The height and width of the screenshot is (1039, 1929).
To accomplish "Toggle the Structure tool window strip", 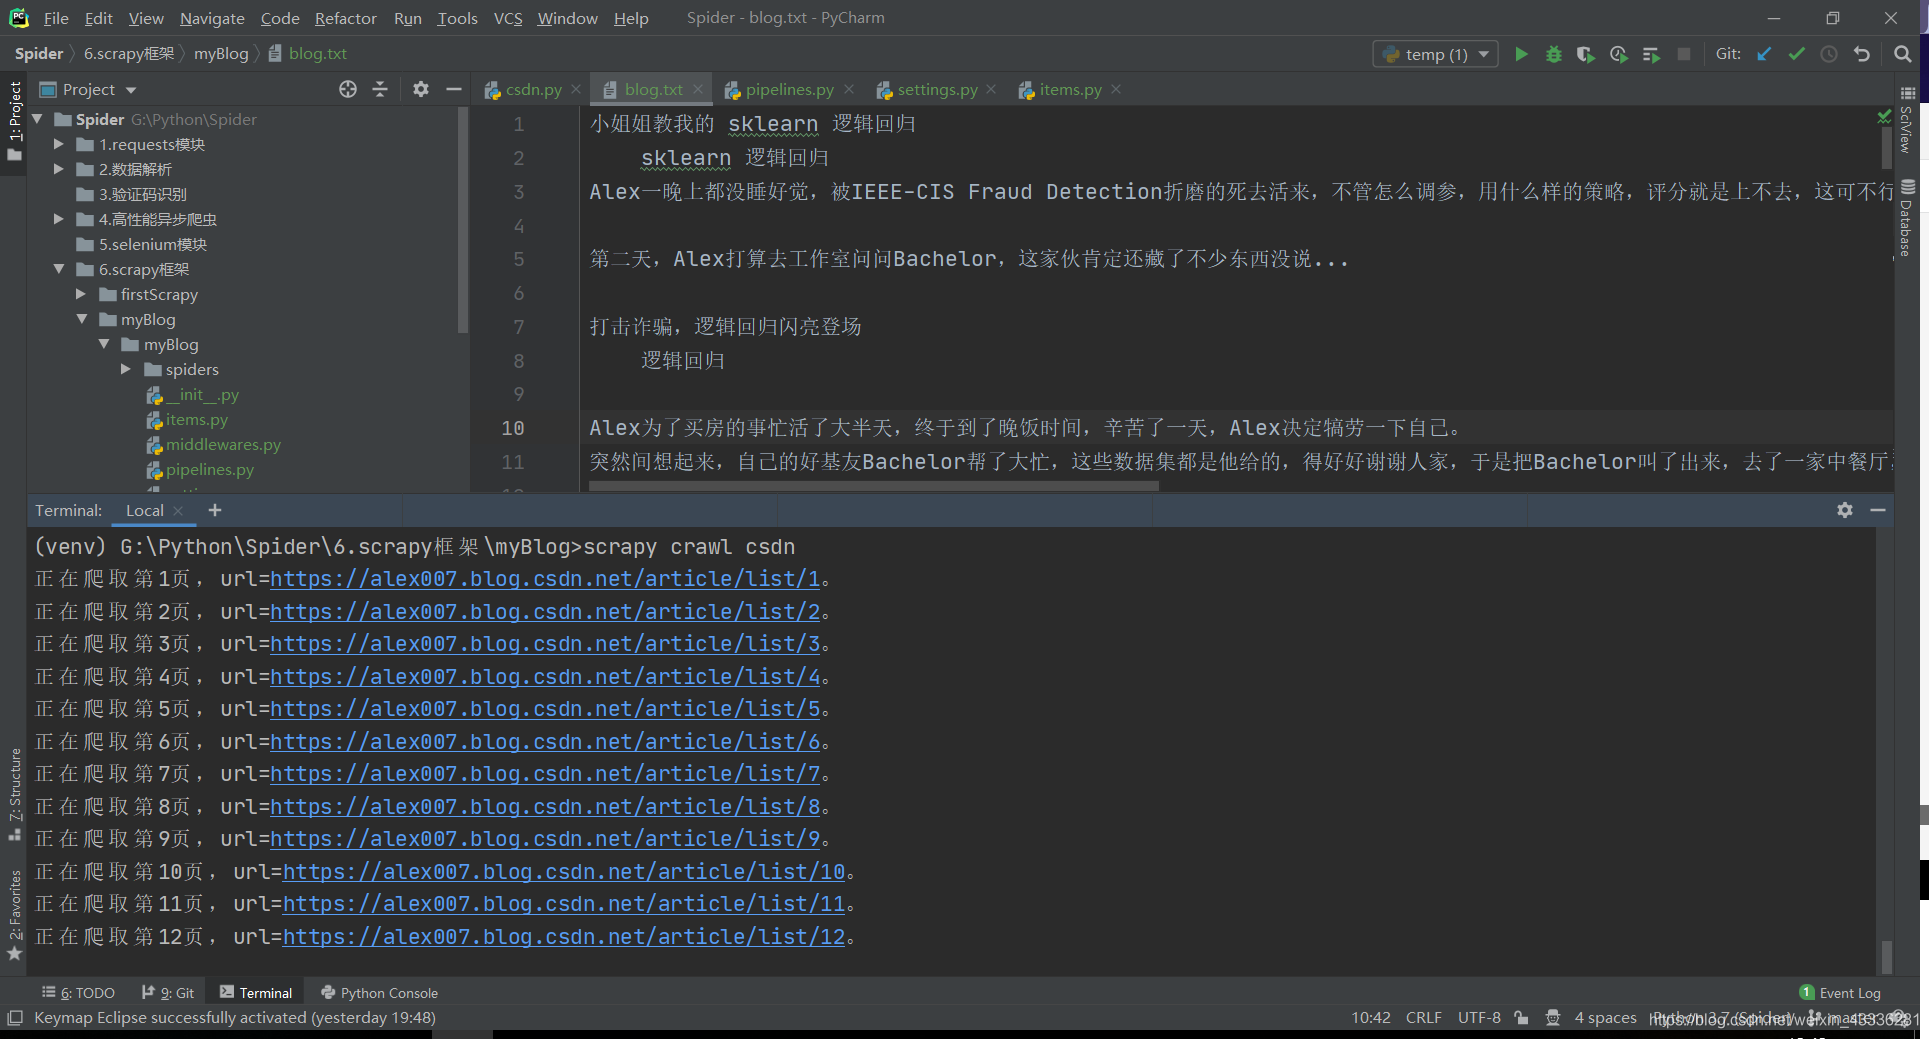I will pos(14,794).
